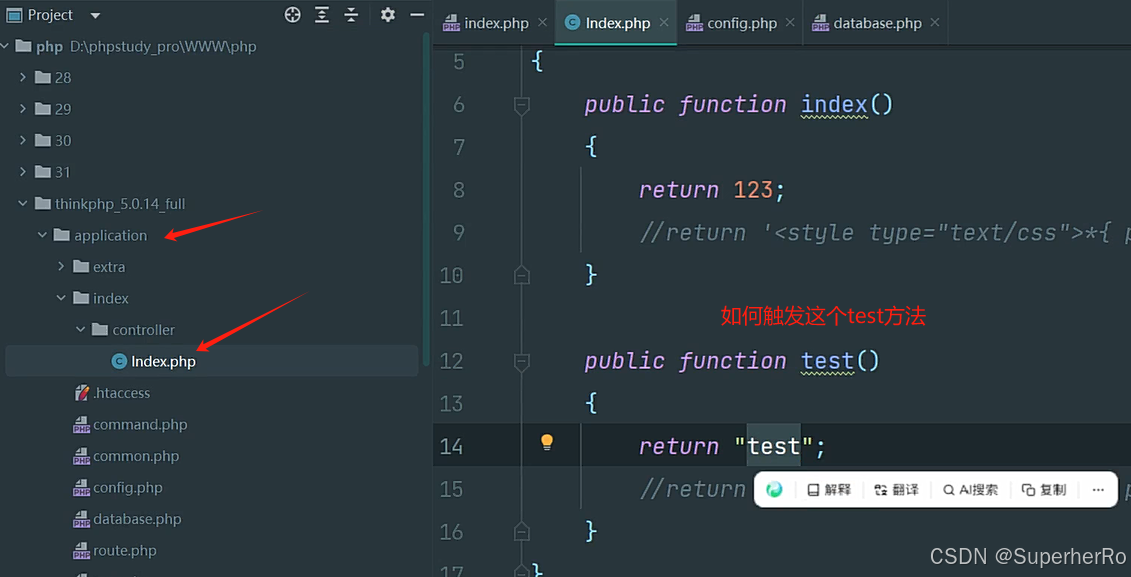Click line number 14 in the gutter
The width and height of the screenshot is (1131, 577).
tap(451, 446)
